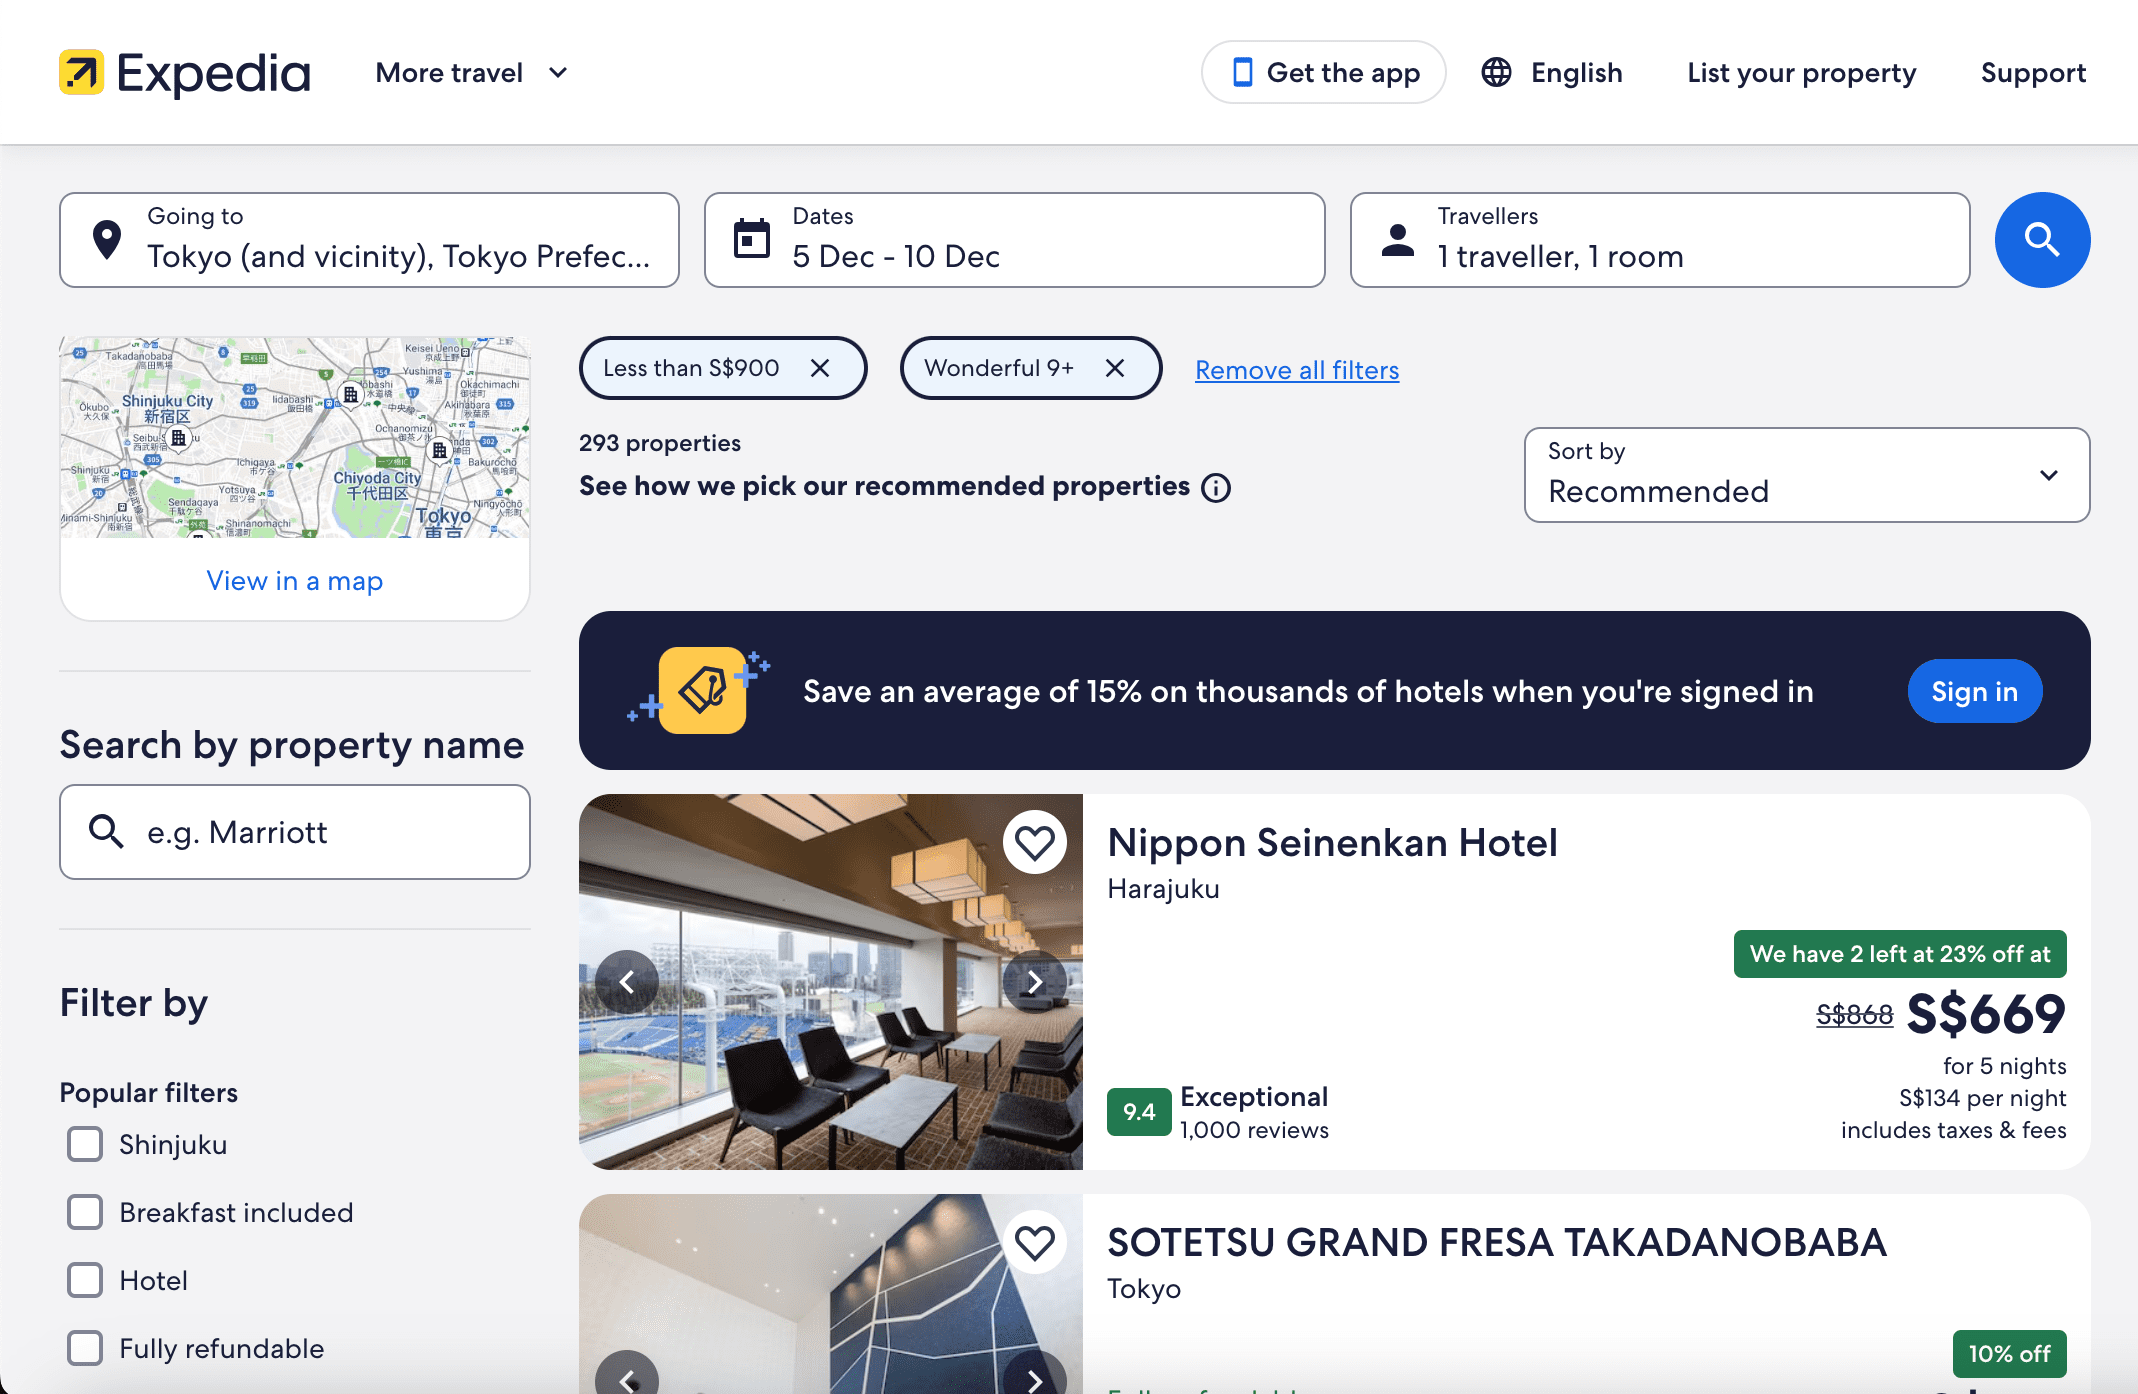Click the 293 properties count
2138x1394 pixels.
(660, 443)
